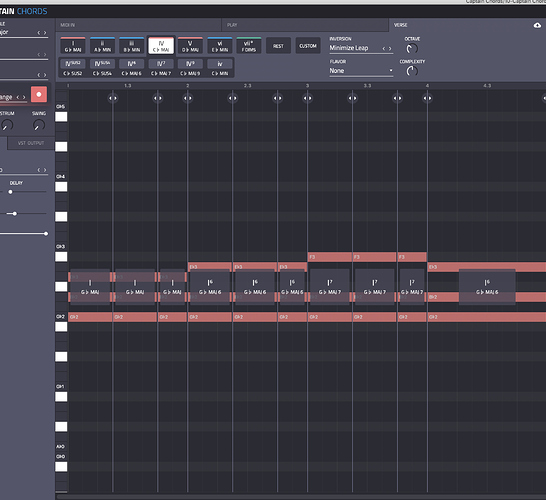Open the Flavor dropdown showing None
Image resolution: width=546 pixels, height=500 pixels.
[x=361, y=71]
